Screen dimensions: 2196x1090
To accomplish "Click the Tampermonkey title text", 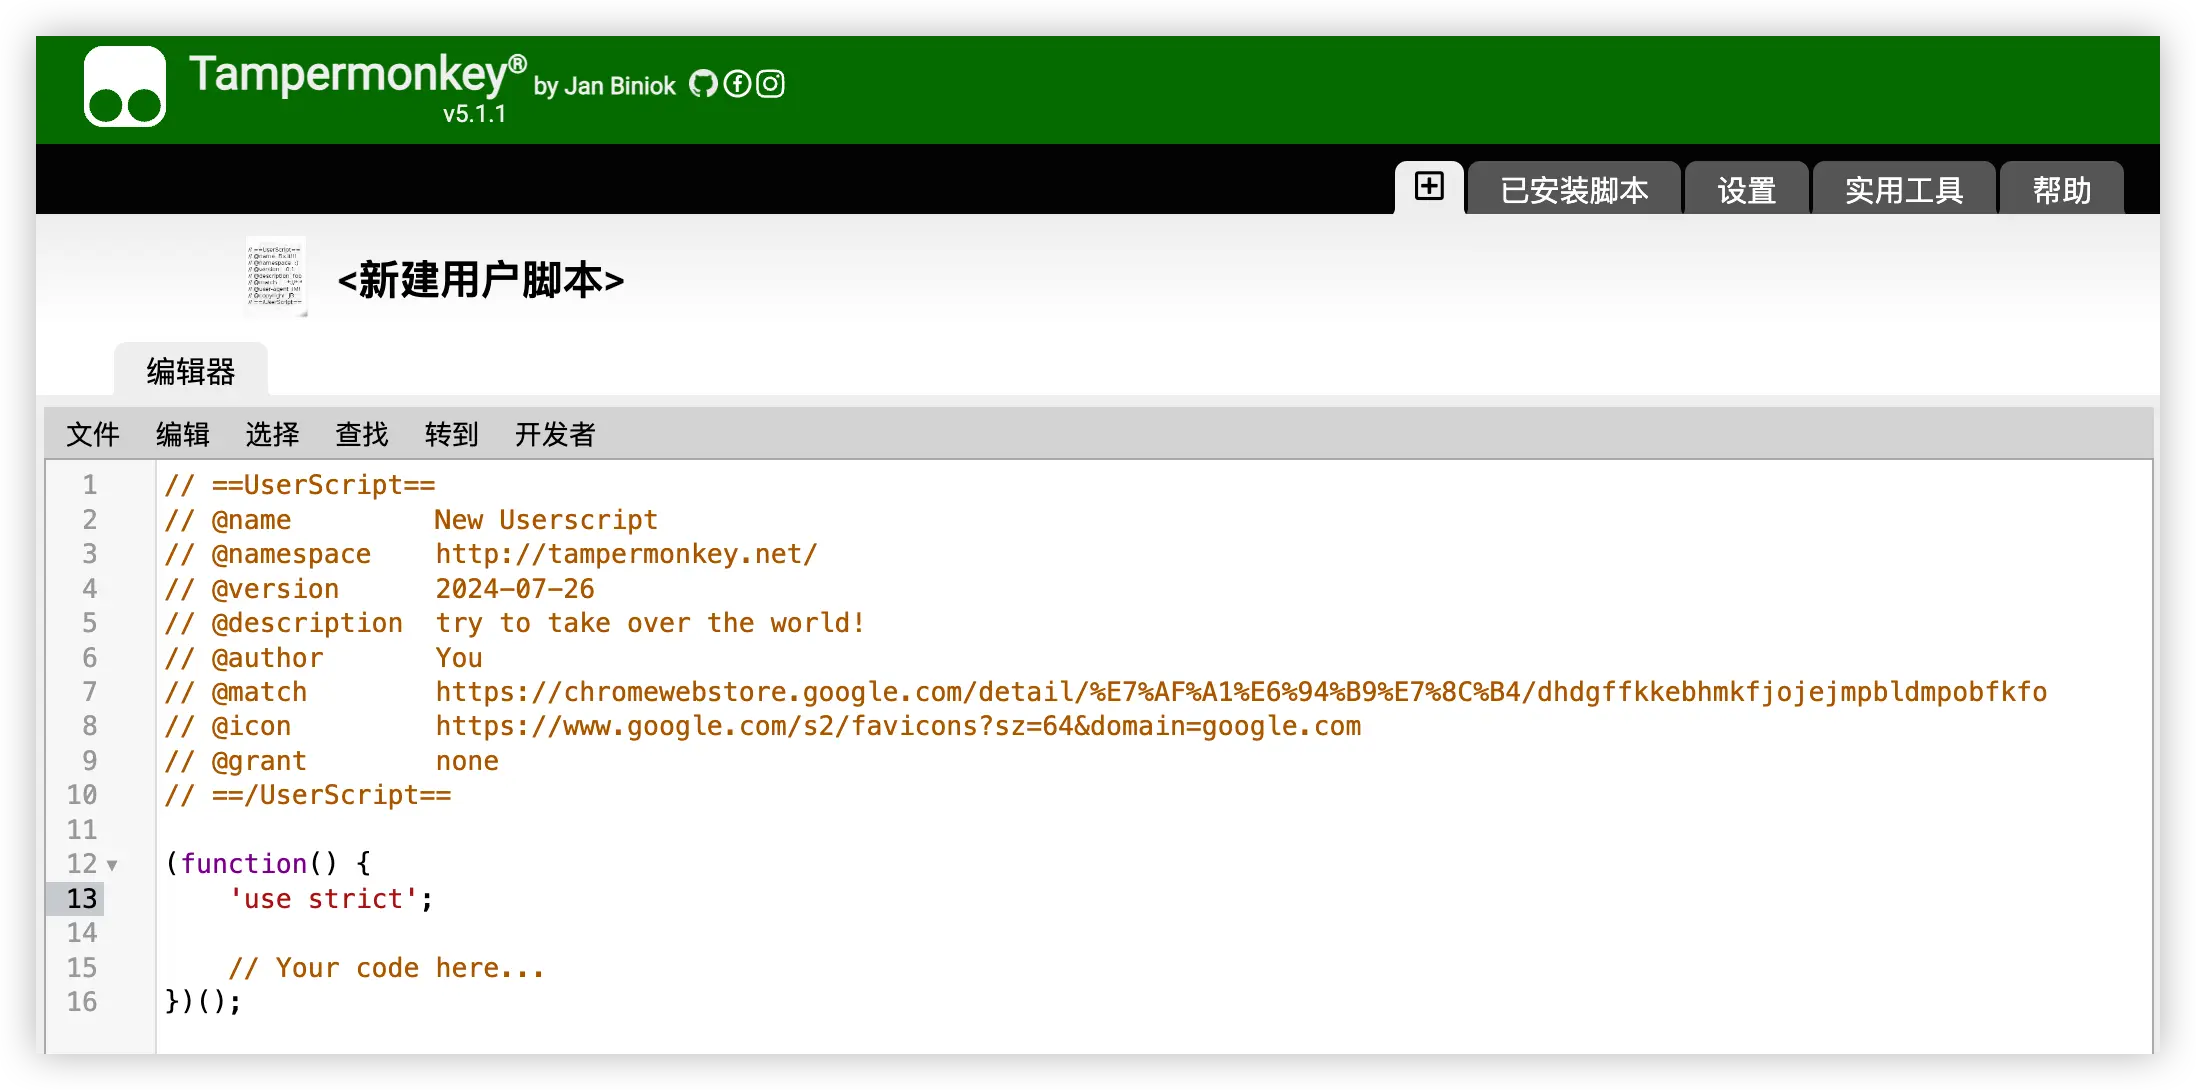I will click(x=358, y=74).
